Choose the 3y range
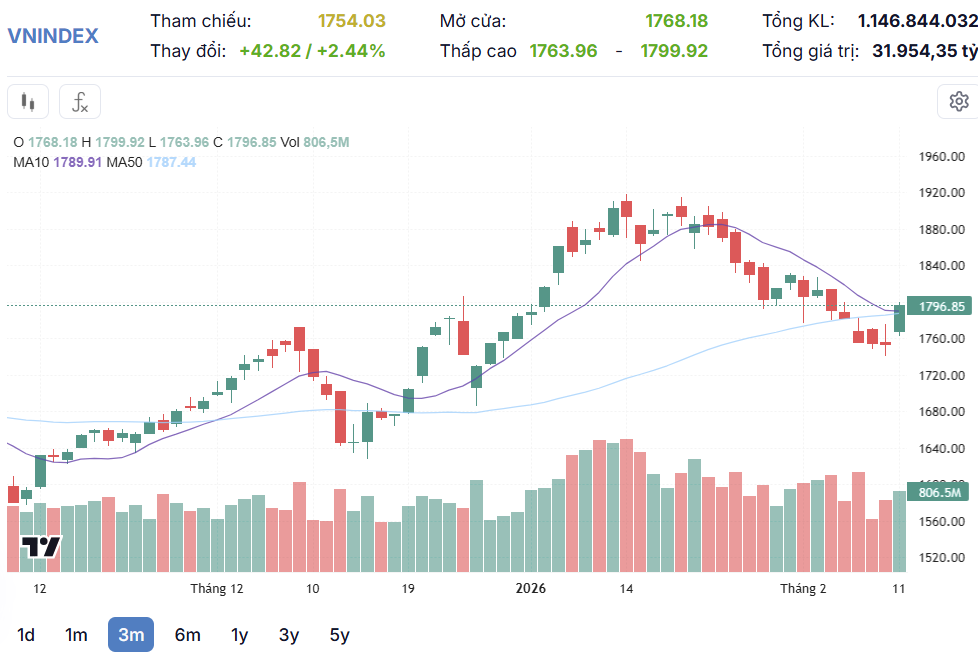 click(289, 634)
